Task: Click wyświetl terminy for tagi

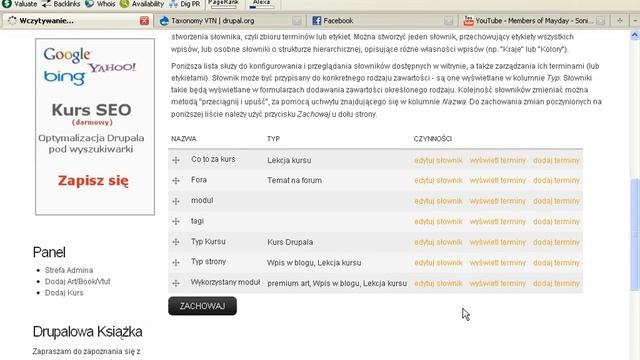Action: [x=498, y=222]
